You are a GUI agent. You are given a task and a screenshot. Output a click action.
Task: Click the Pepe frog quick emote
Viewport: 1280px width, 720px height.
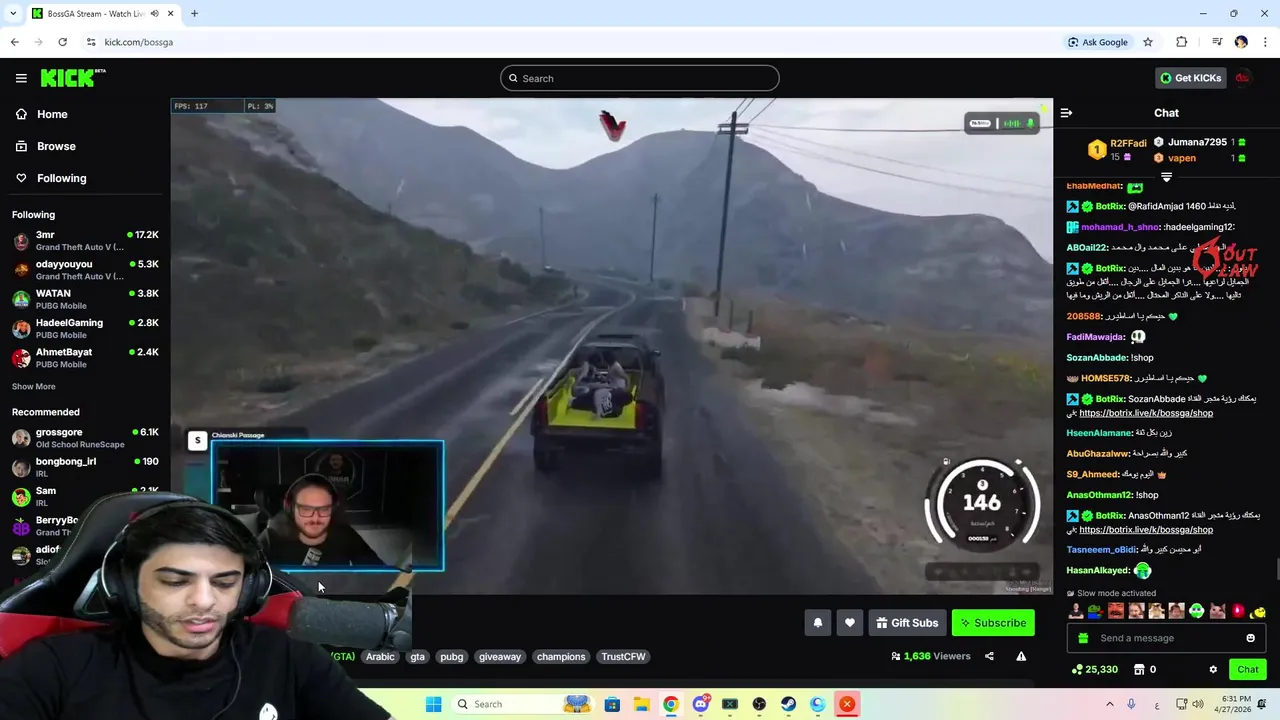tap(1095, 611)
